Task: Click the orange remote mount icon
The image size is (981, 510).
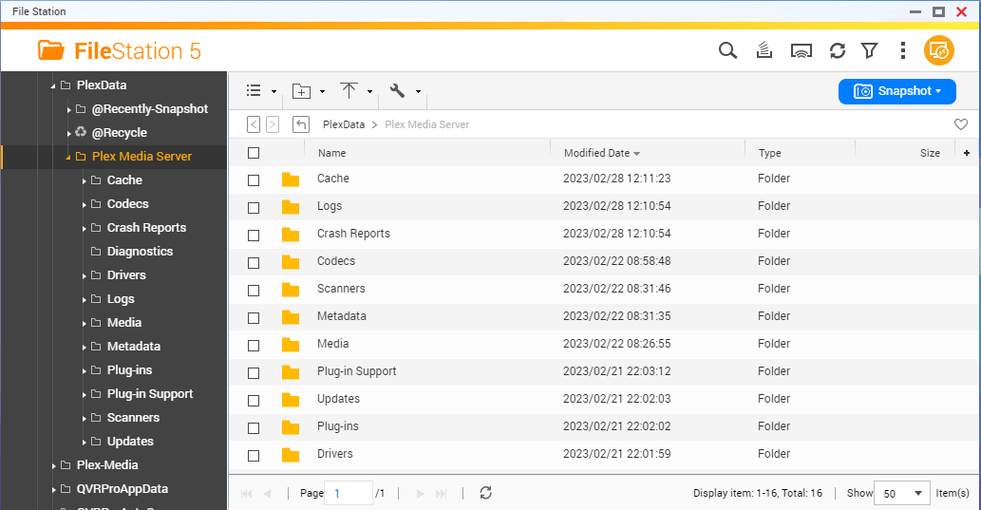Action: tap(939, 51)
